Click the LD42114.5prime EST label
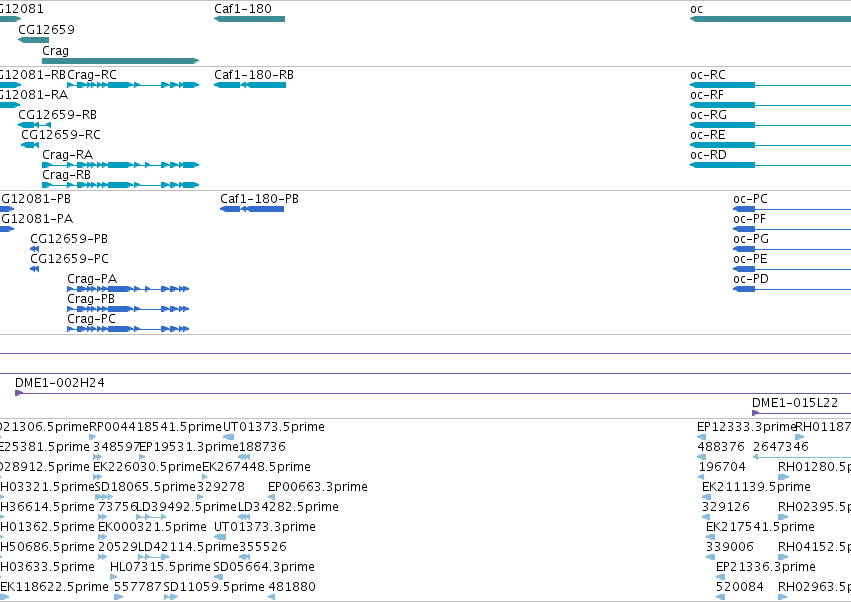851x602 pixels. 188,547
